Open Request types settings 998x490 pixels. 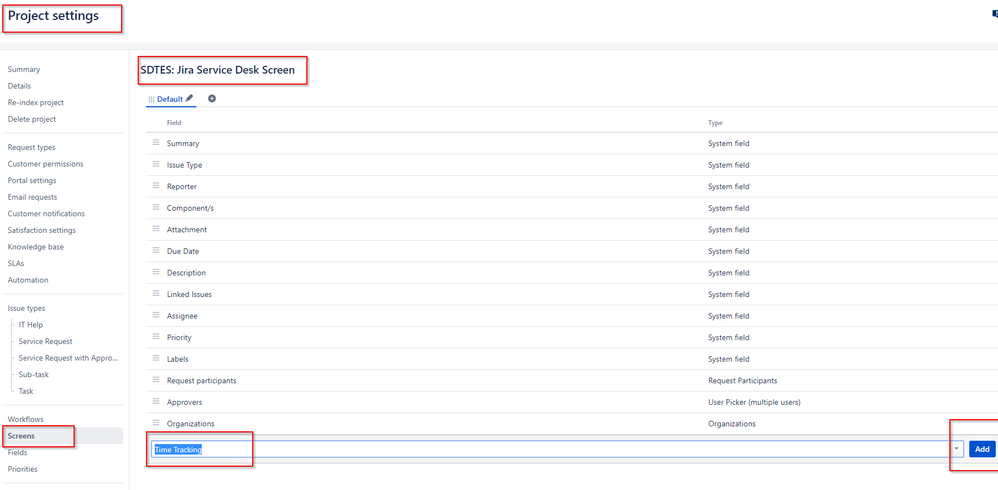point(32,148)
